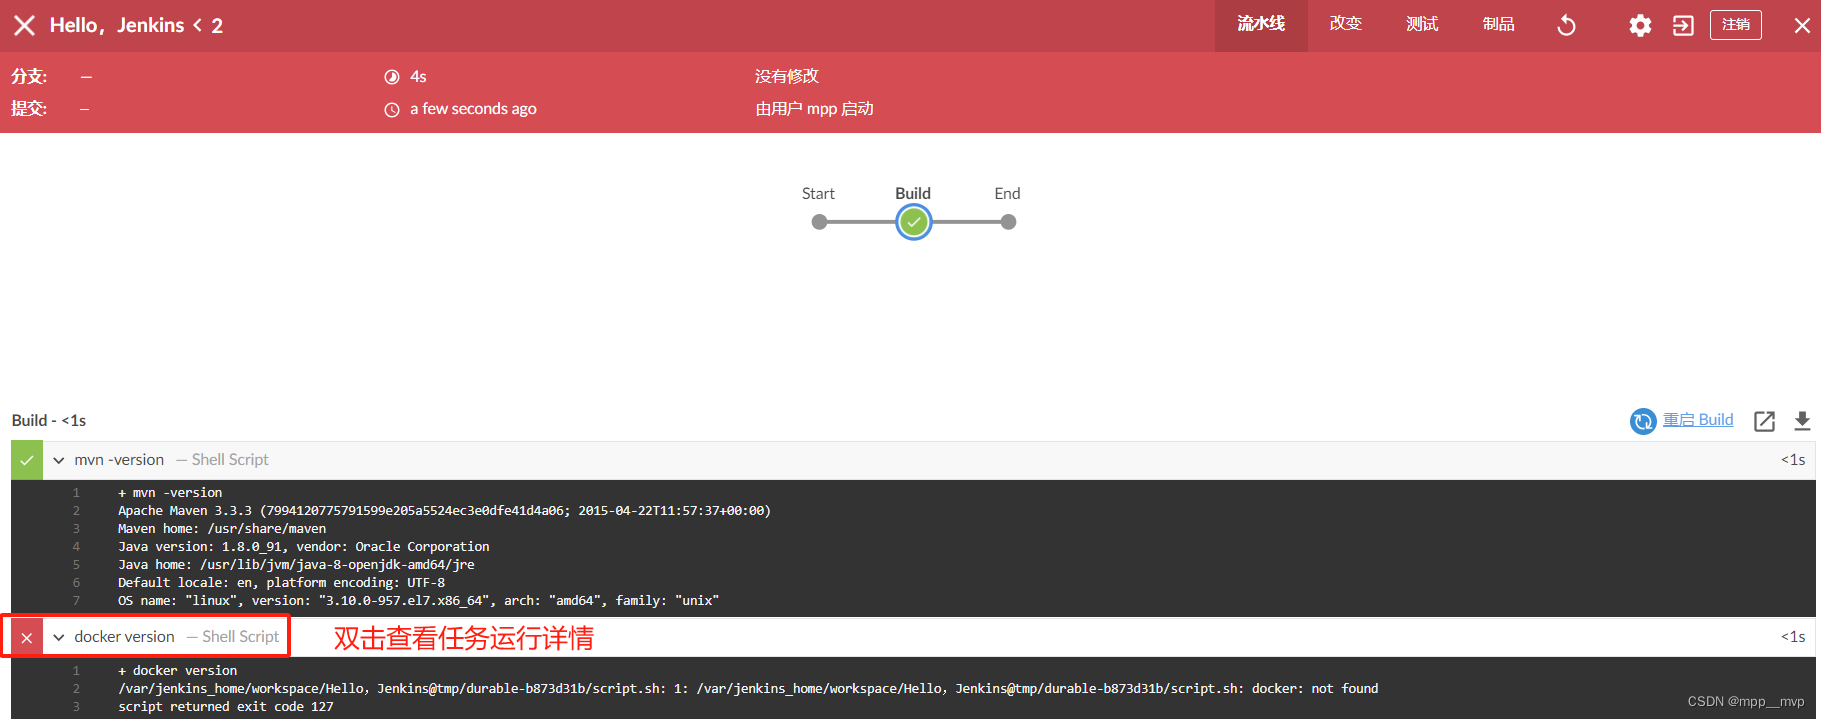The image size is (1821, 719).
Task: Download the Build log with the download icon
Action: [x=1802, y=421]
